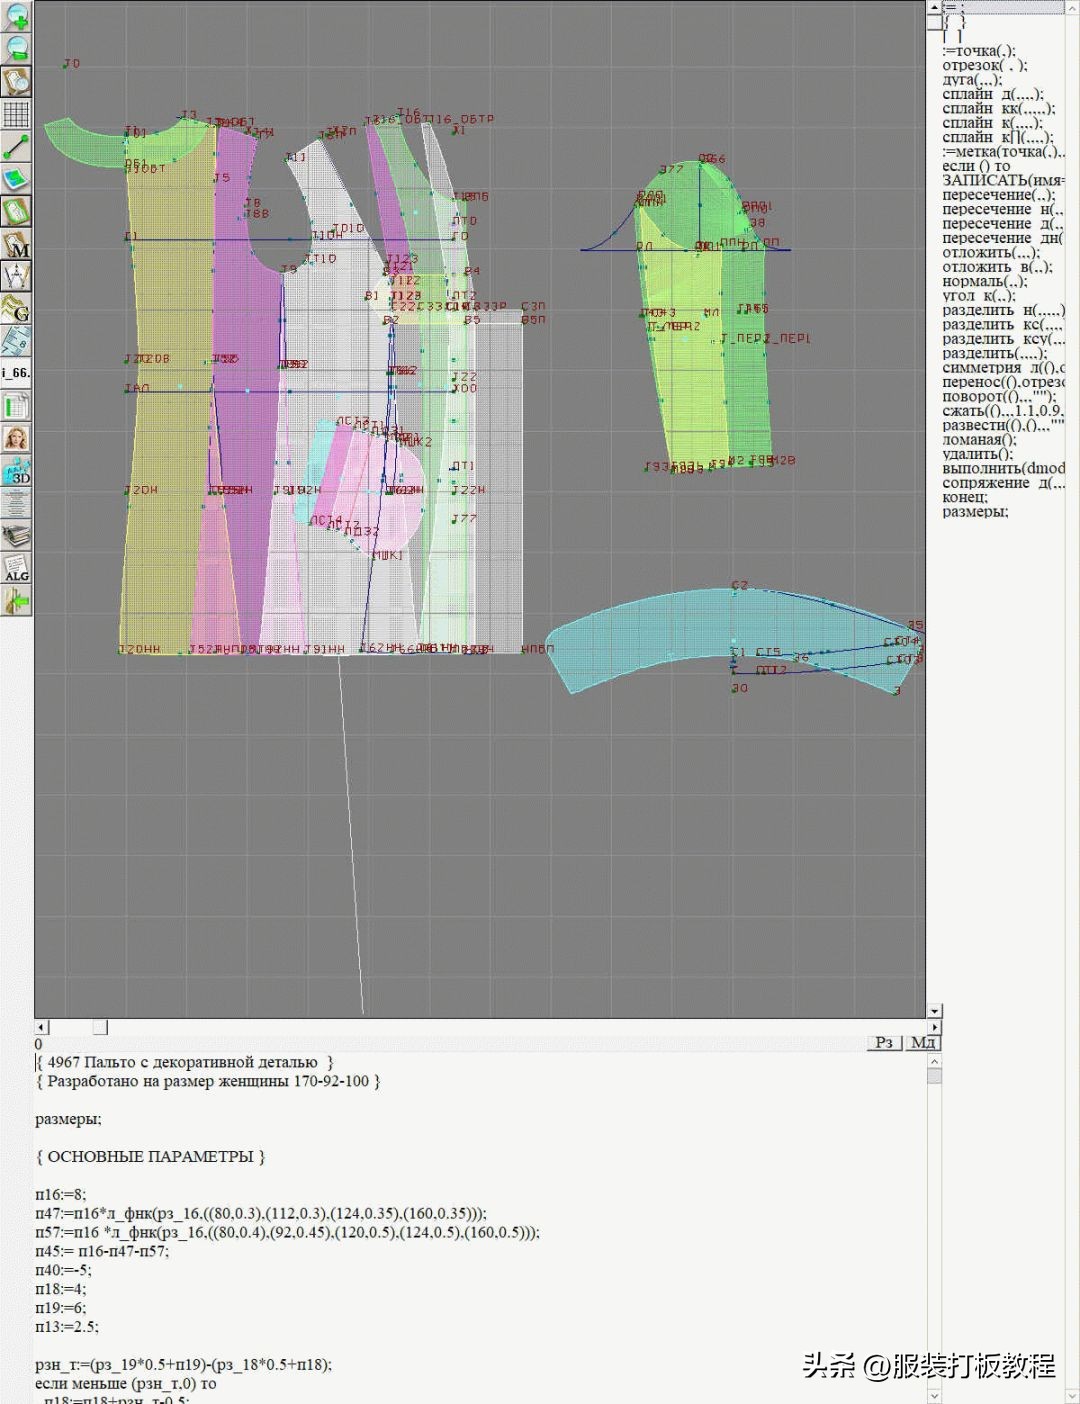Open the ALG algorithm document icon

pos(16,568)
